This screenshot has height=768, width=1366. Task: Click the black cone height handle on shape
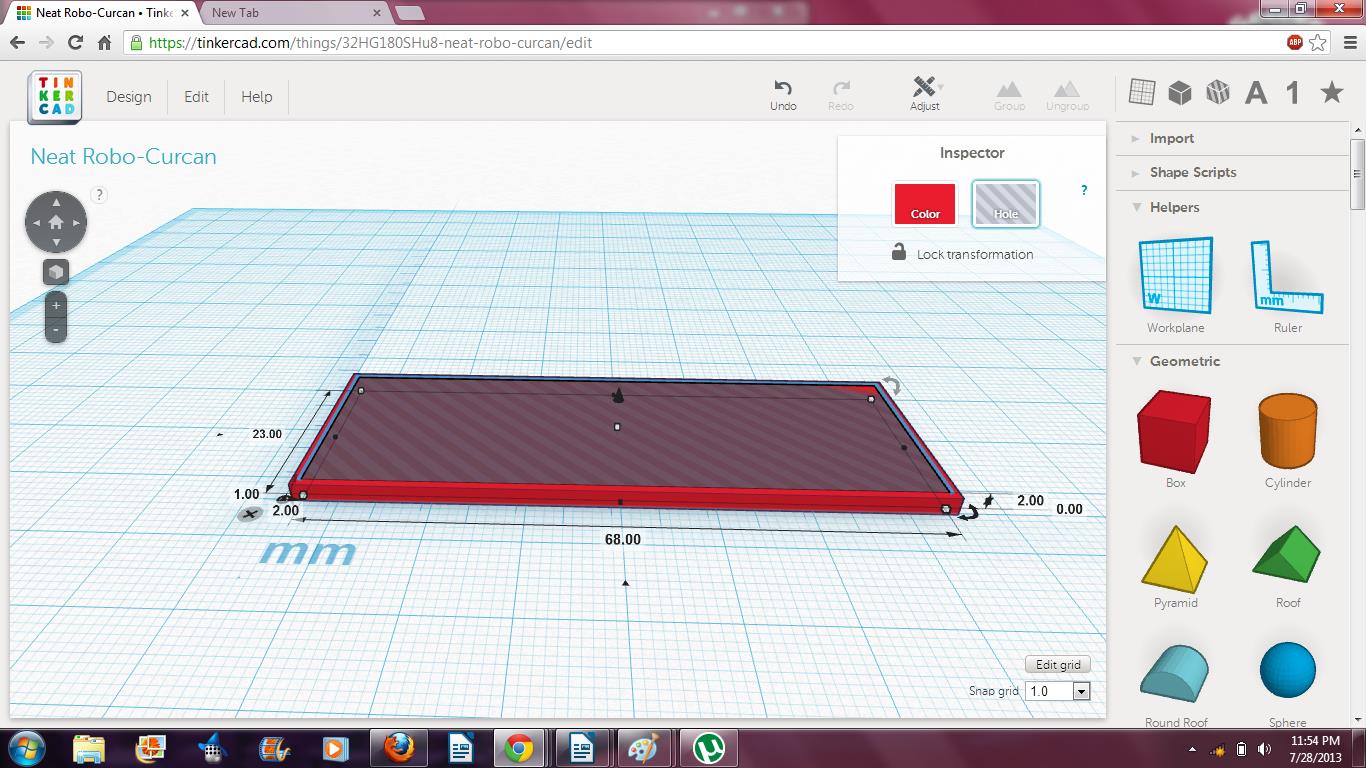pyautogui.click(x=618, y=395)
